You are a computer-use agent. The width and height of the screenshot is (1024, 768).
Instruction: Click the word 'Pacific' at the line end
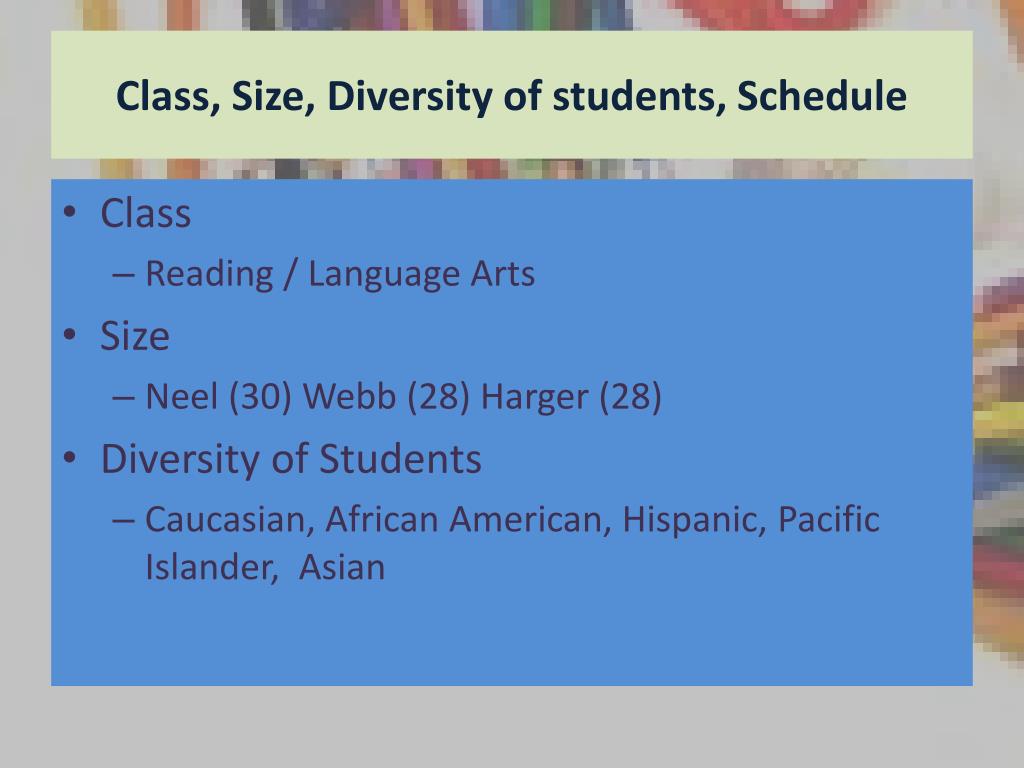pyautogui.click(x=829, y=519)
